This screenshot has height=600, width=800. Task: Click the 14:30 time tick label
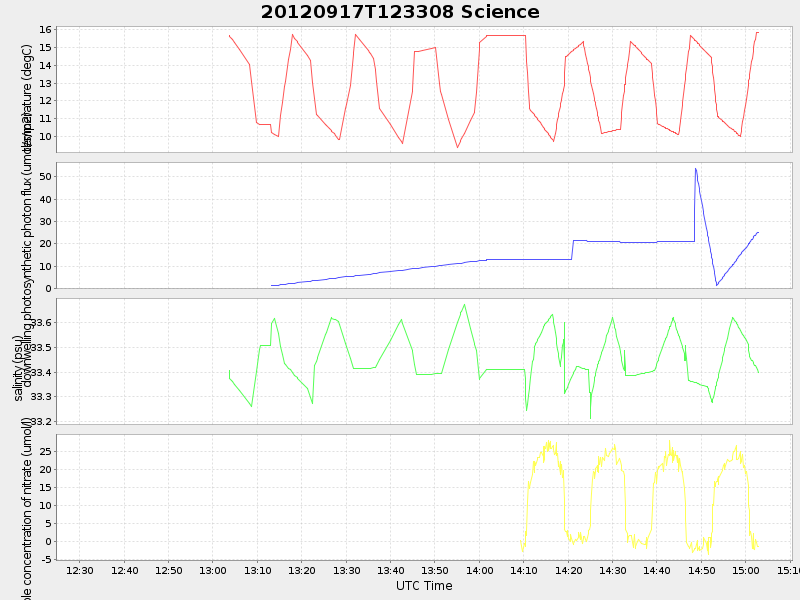click(613, 570)
